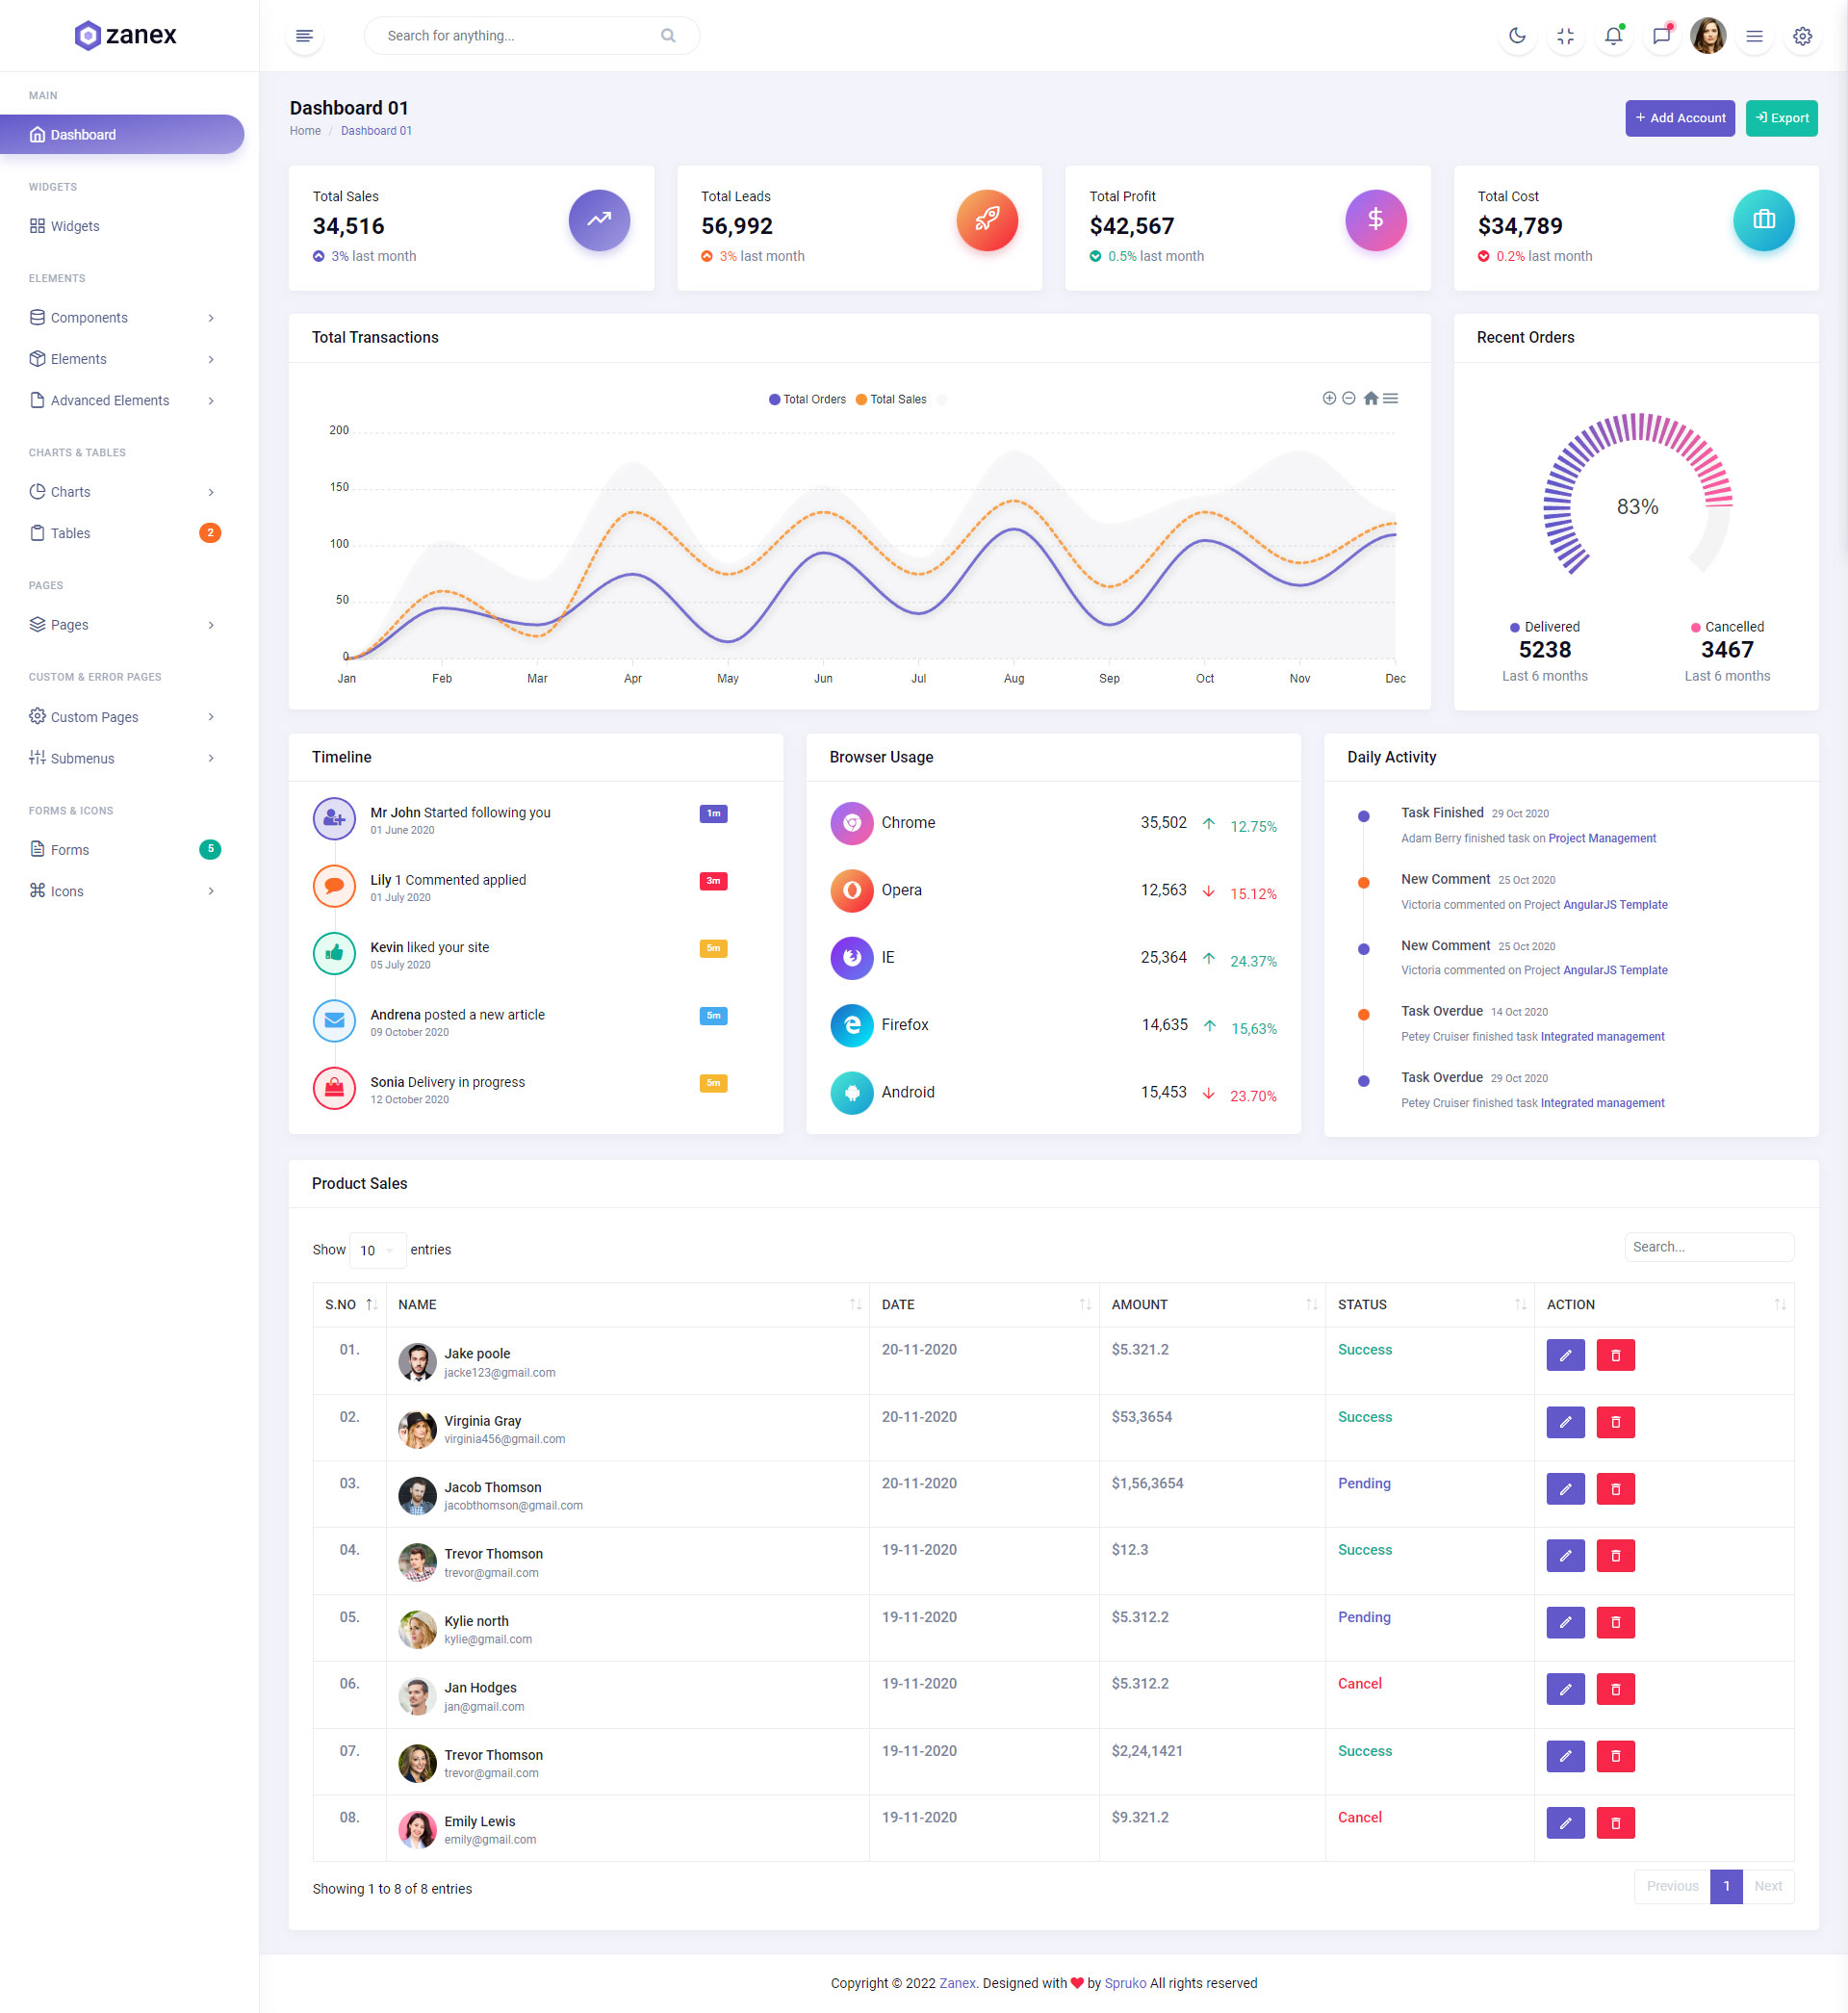Click the fullscreen toggle icon
Screen dimensions: 1848x2013
tap(1565, 36)
